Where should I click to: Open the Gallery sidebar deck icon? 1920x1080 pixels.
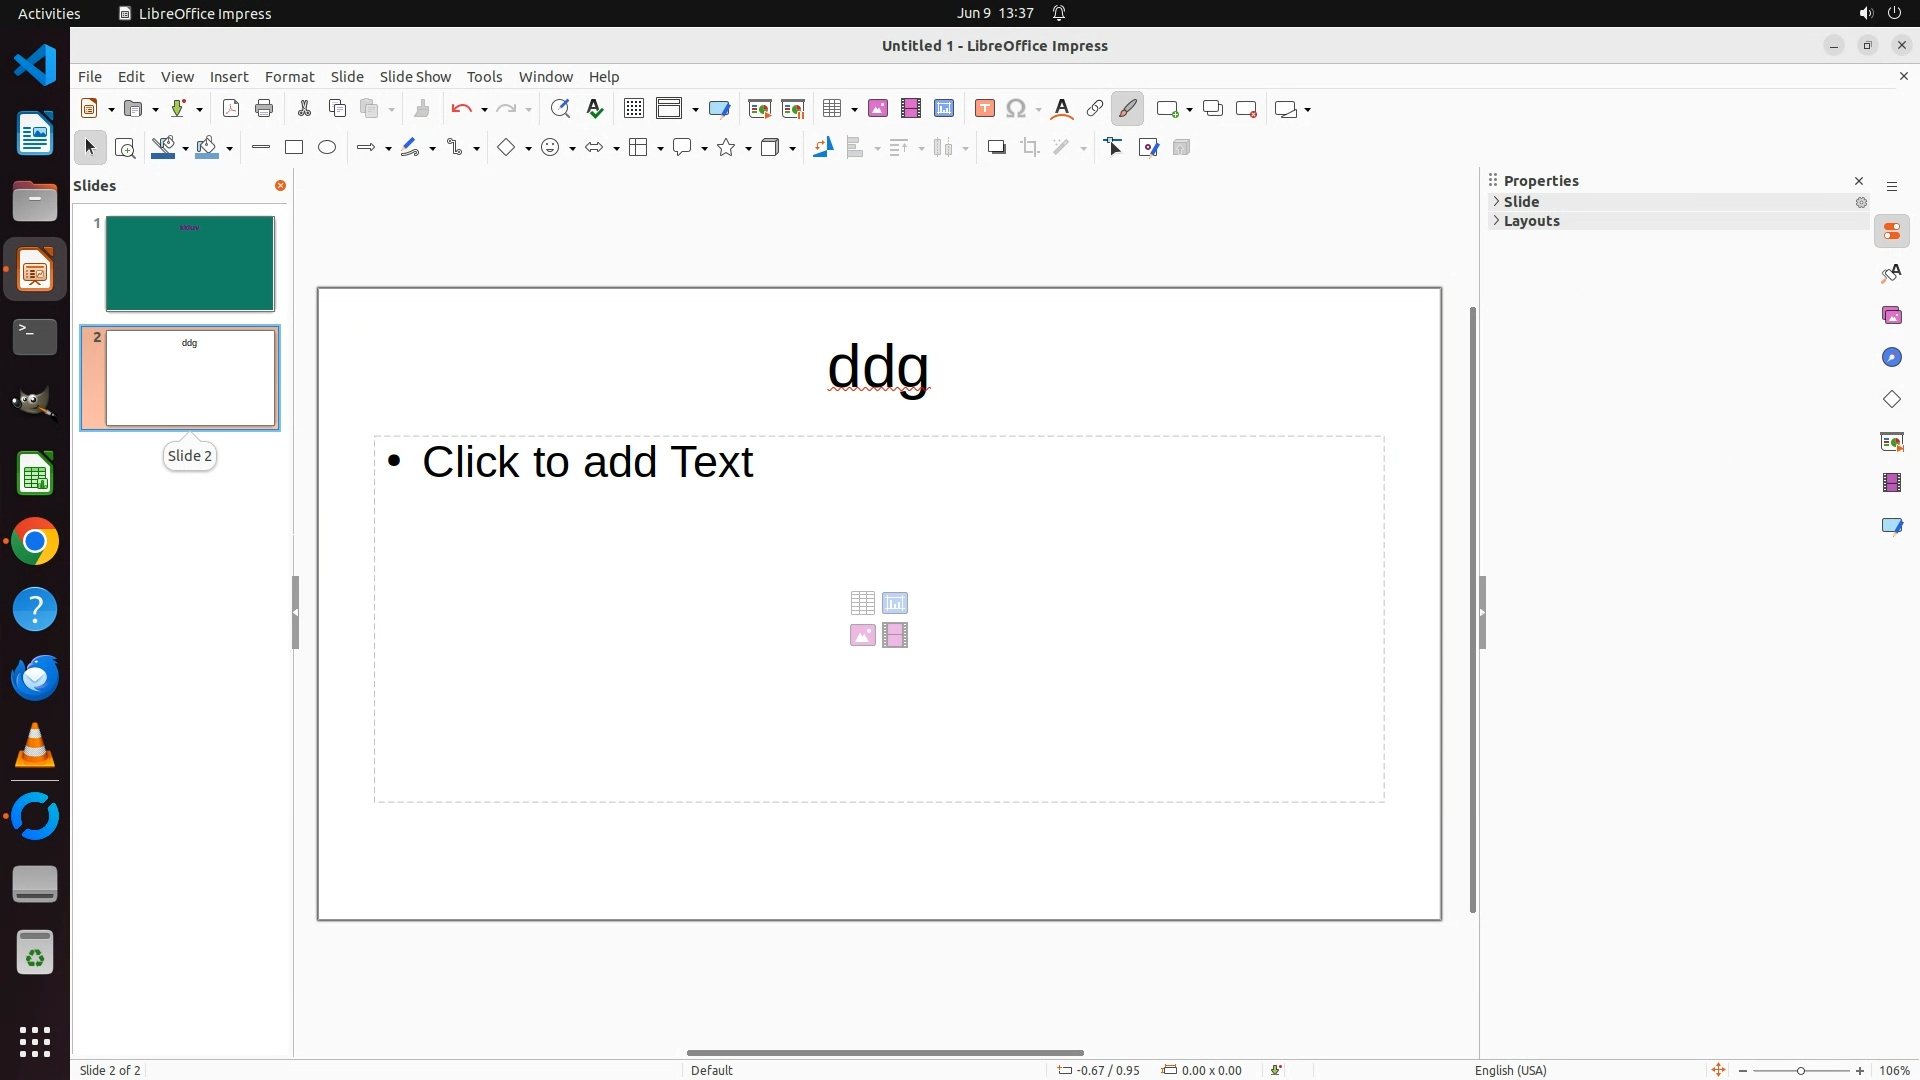tap(1892, 316)
